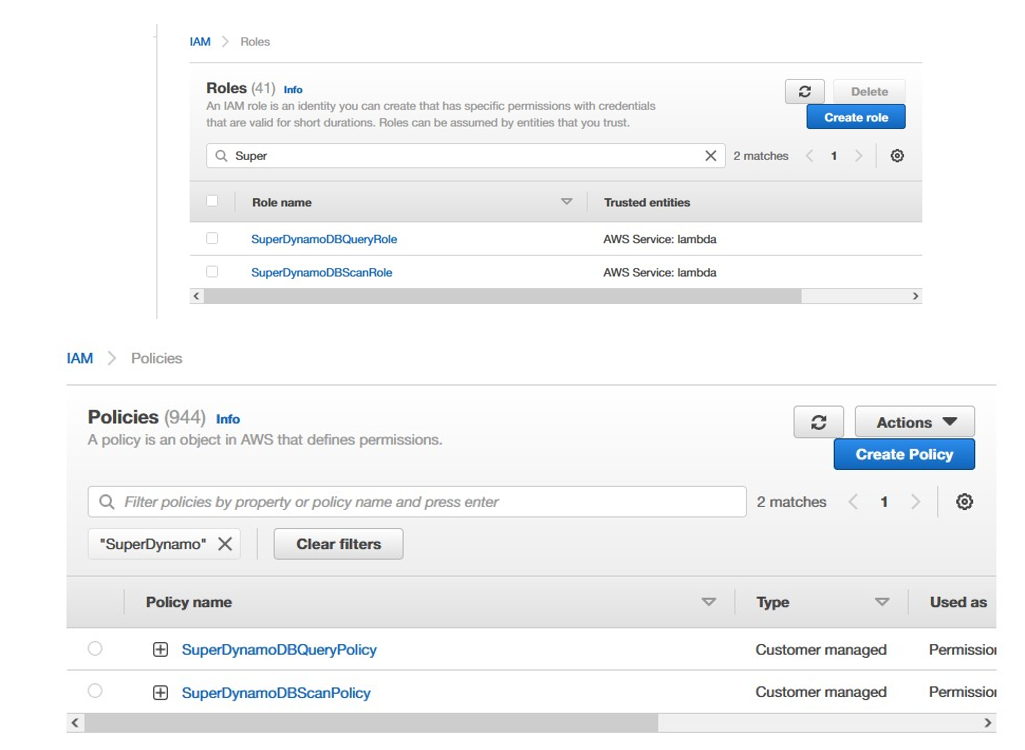Image resolution: width=1025 pixels, height=750 pixels.
Task: Sort policies by Type arrow
Action: (x=882, y=602)
